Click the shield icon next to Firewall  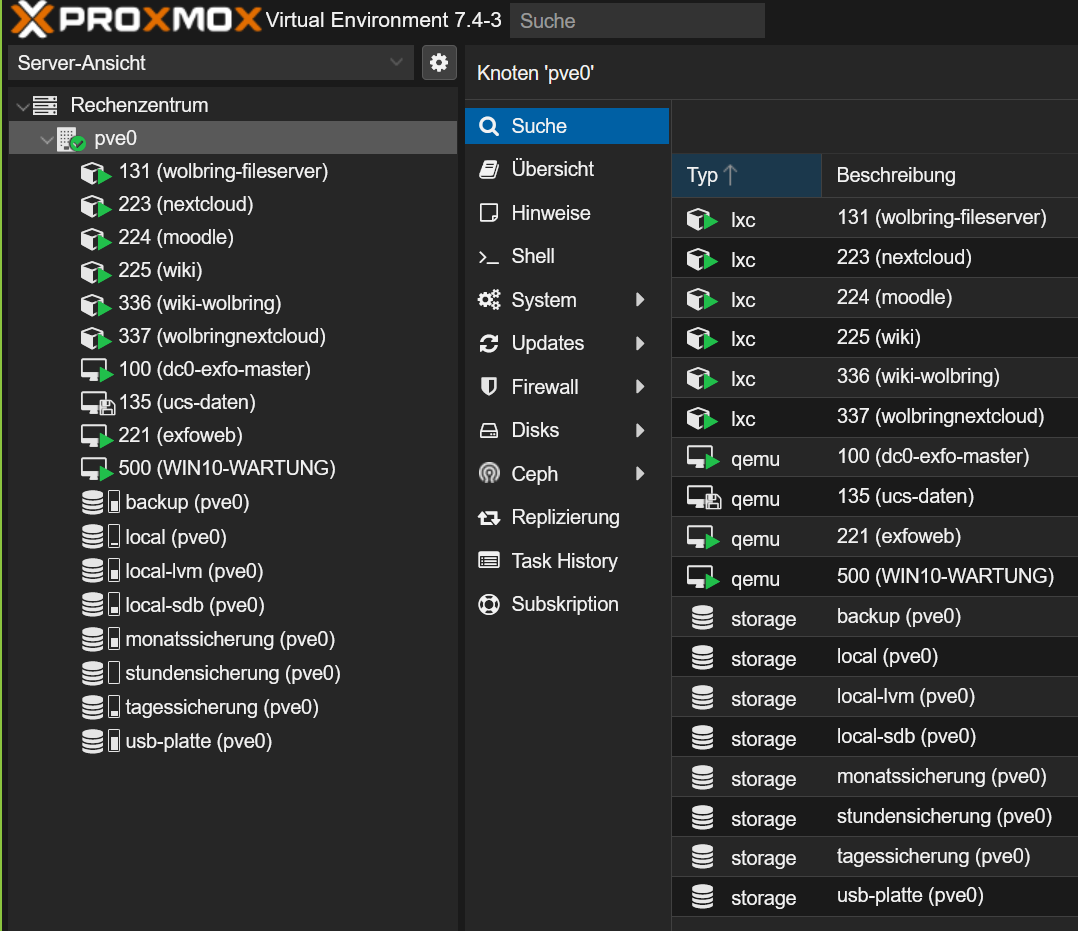point(489,386)
